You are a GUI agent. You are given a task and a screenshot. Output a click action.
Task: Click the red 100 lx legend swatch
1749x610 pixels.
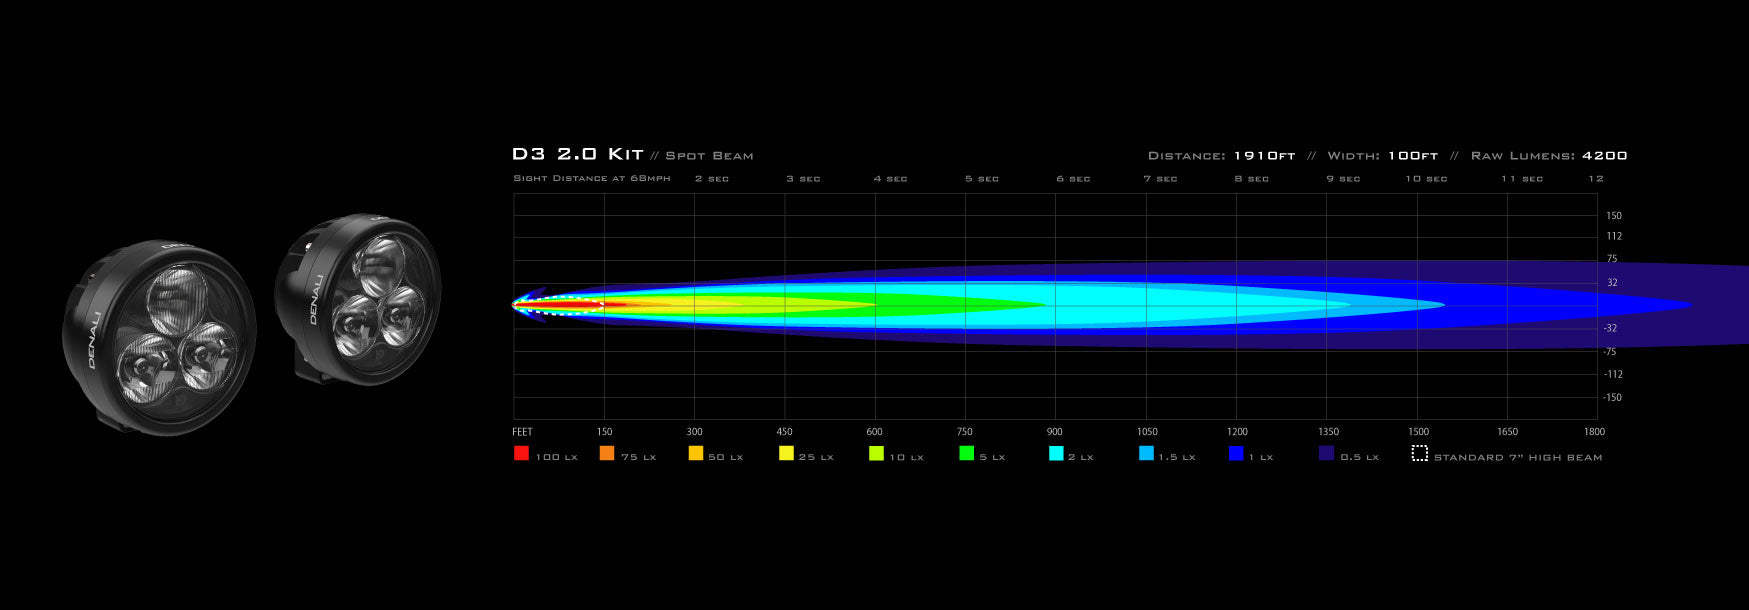[521, 453]
